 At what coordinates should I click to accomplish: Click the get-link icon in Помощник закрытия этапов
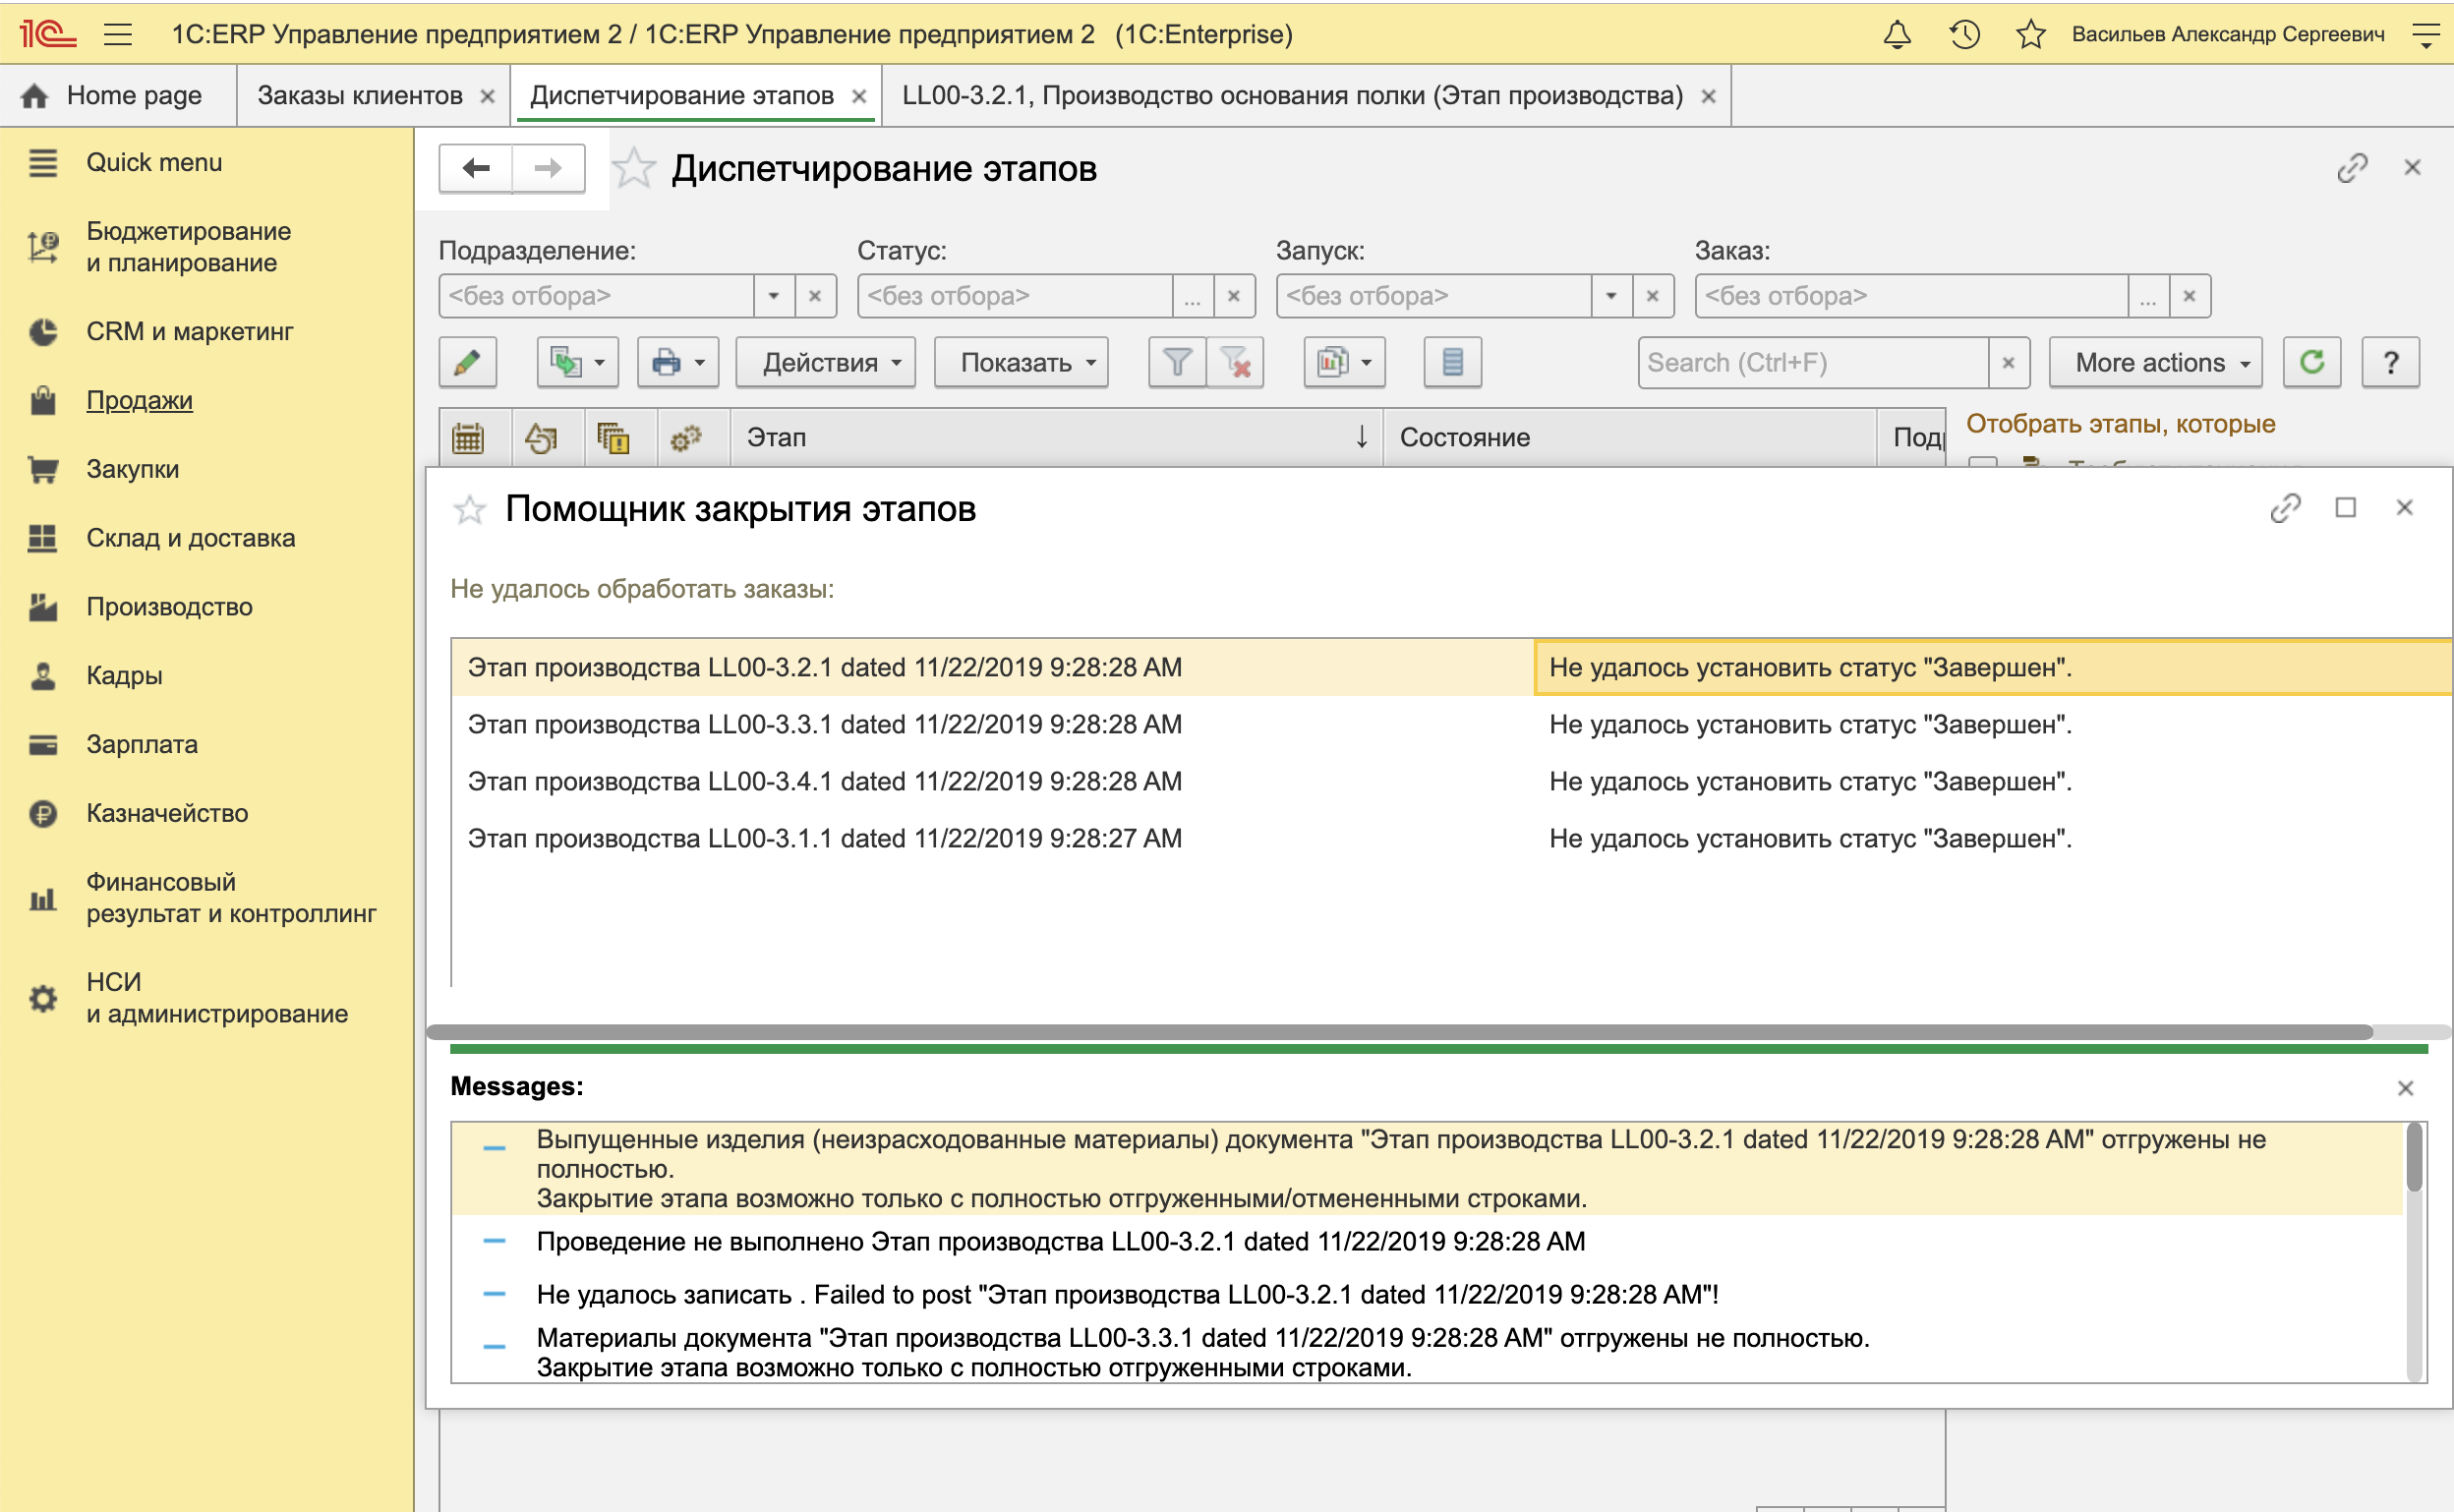click(2285, 508)
